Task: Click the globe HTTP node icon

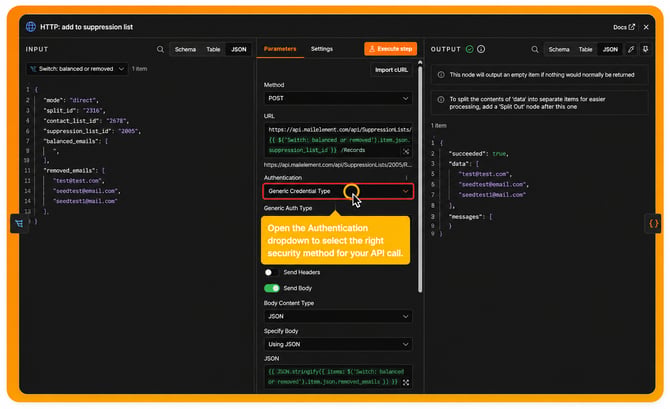Action: [x=31, y=26]
